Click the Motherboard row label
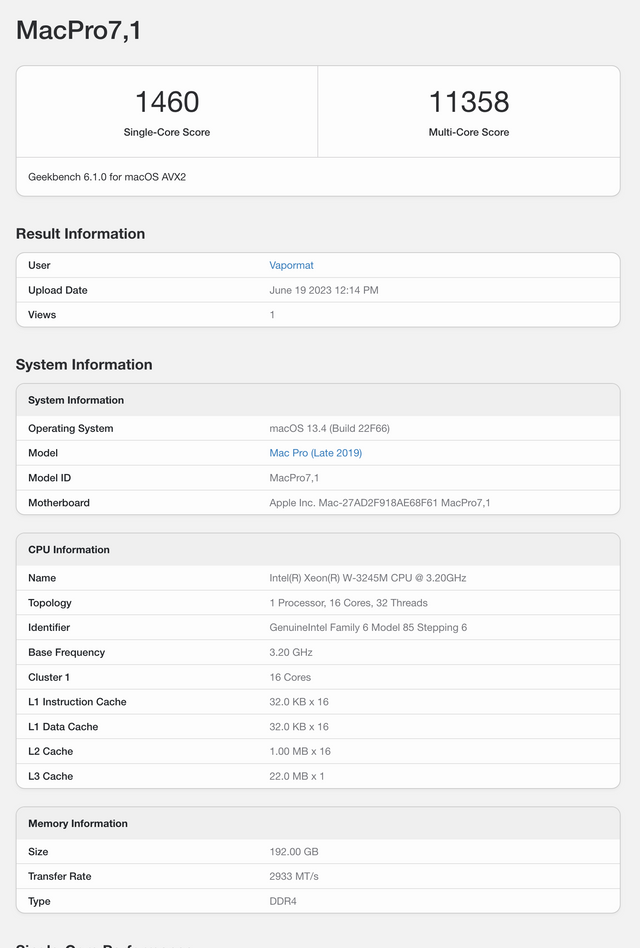Image resolution: width=640 pixels, height=948 pixels. [59, 503]
